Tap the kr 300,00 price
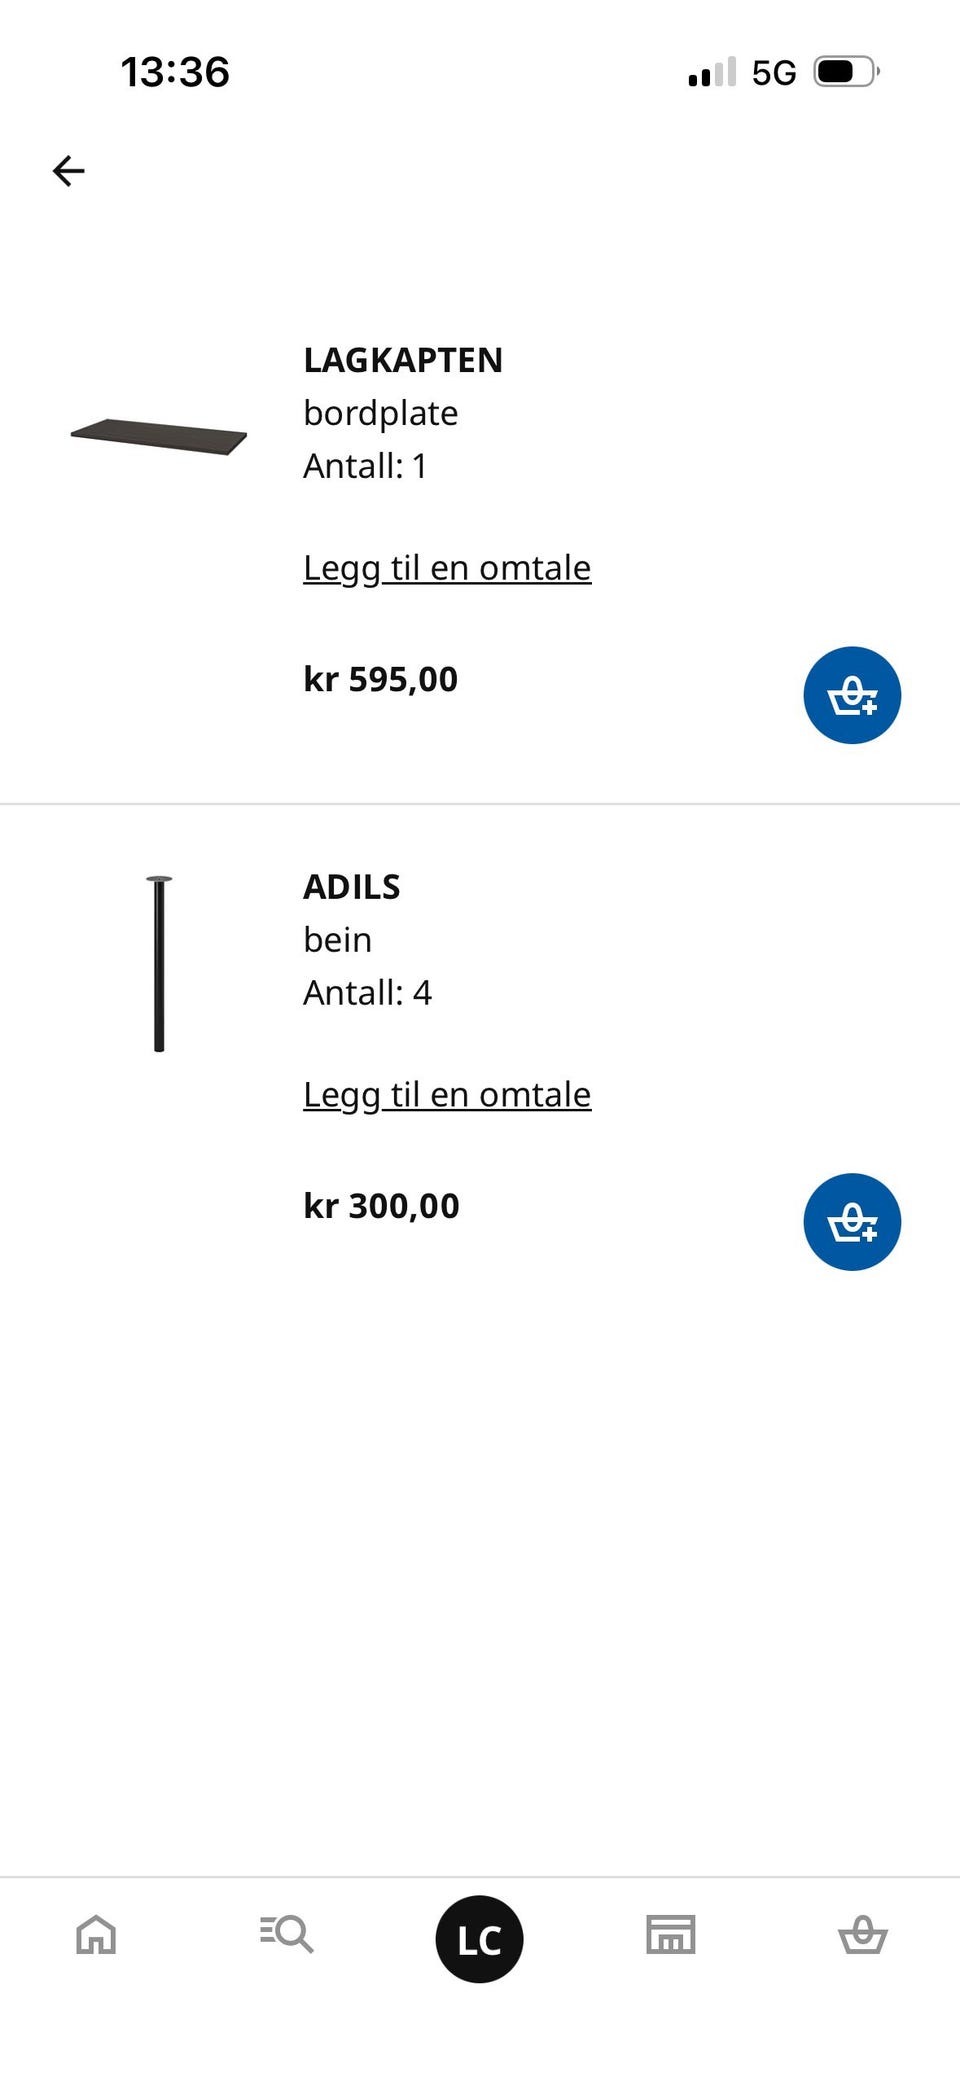 381,1206
